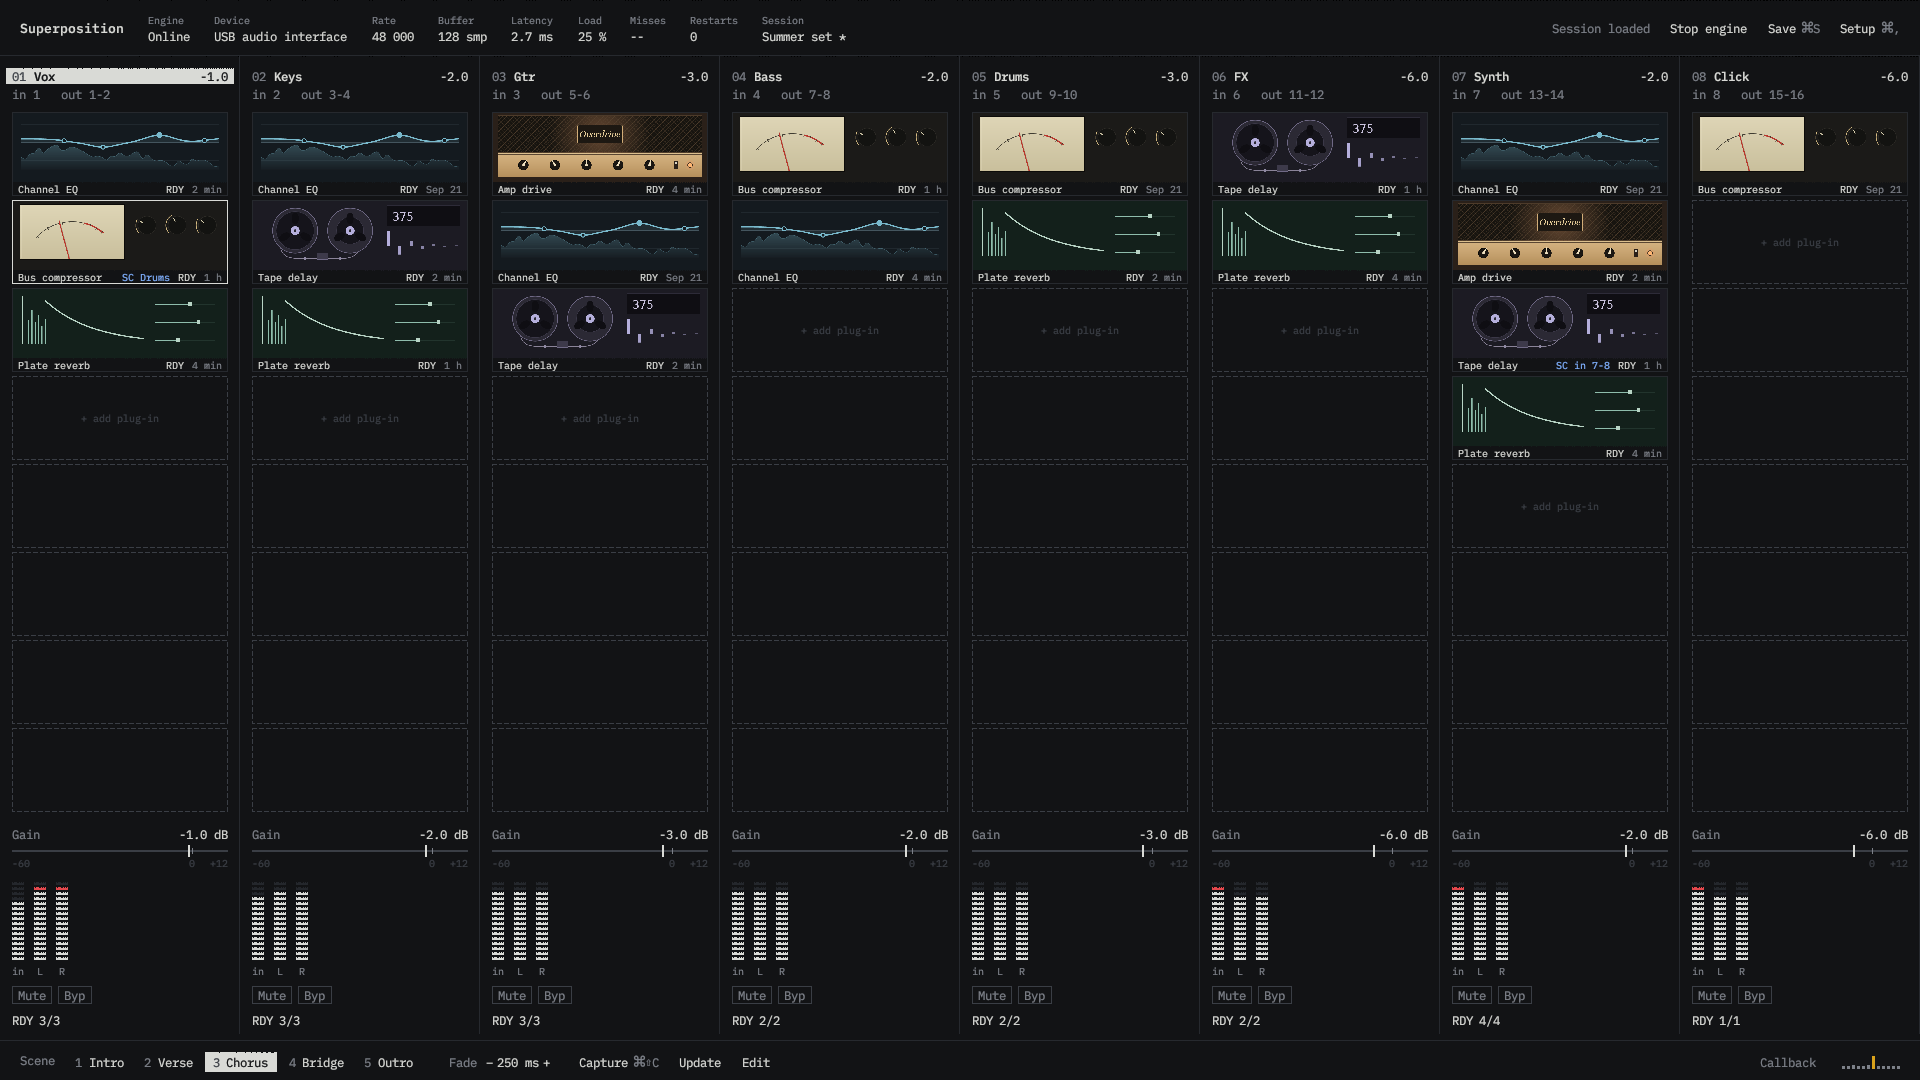Click the Device USB audio interface value
Viewport: 1920px width, 1080px height.
coord(280,37)
